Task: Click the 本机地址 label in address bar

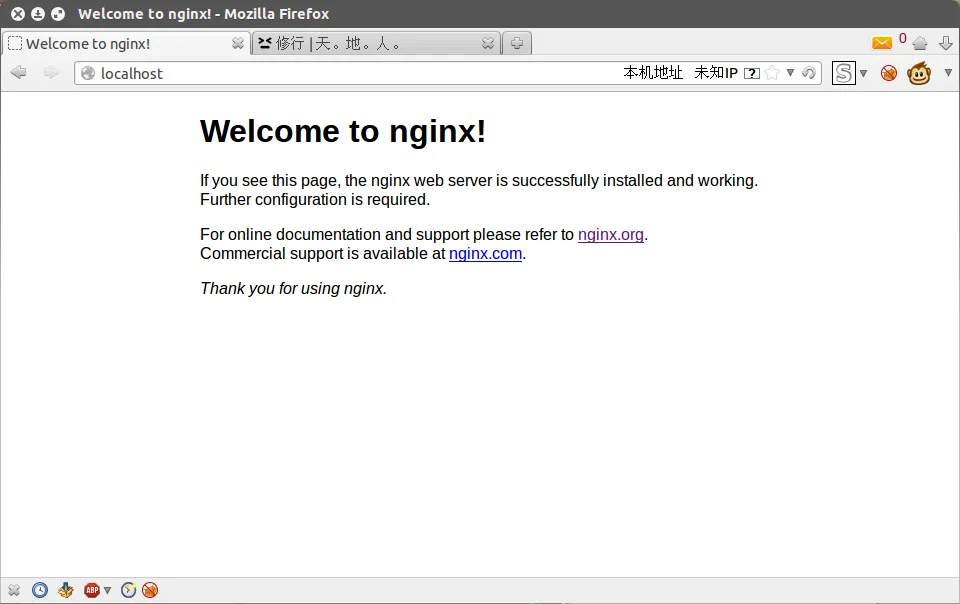Action: [653, 73]
